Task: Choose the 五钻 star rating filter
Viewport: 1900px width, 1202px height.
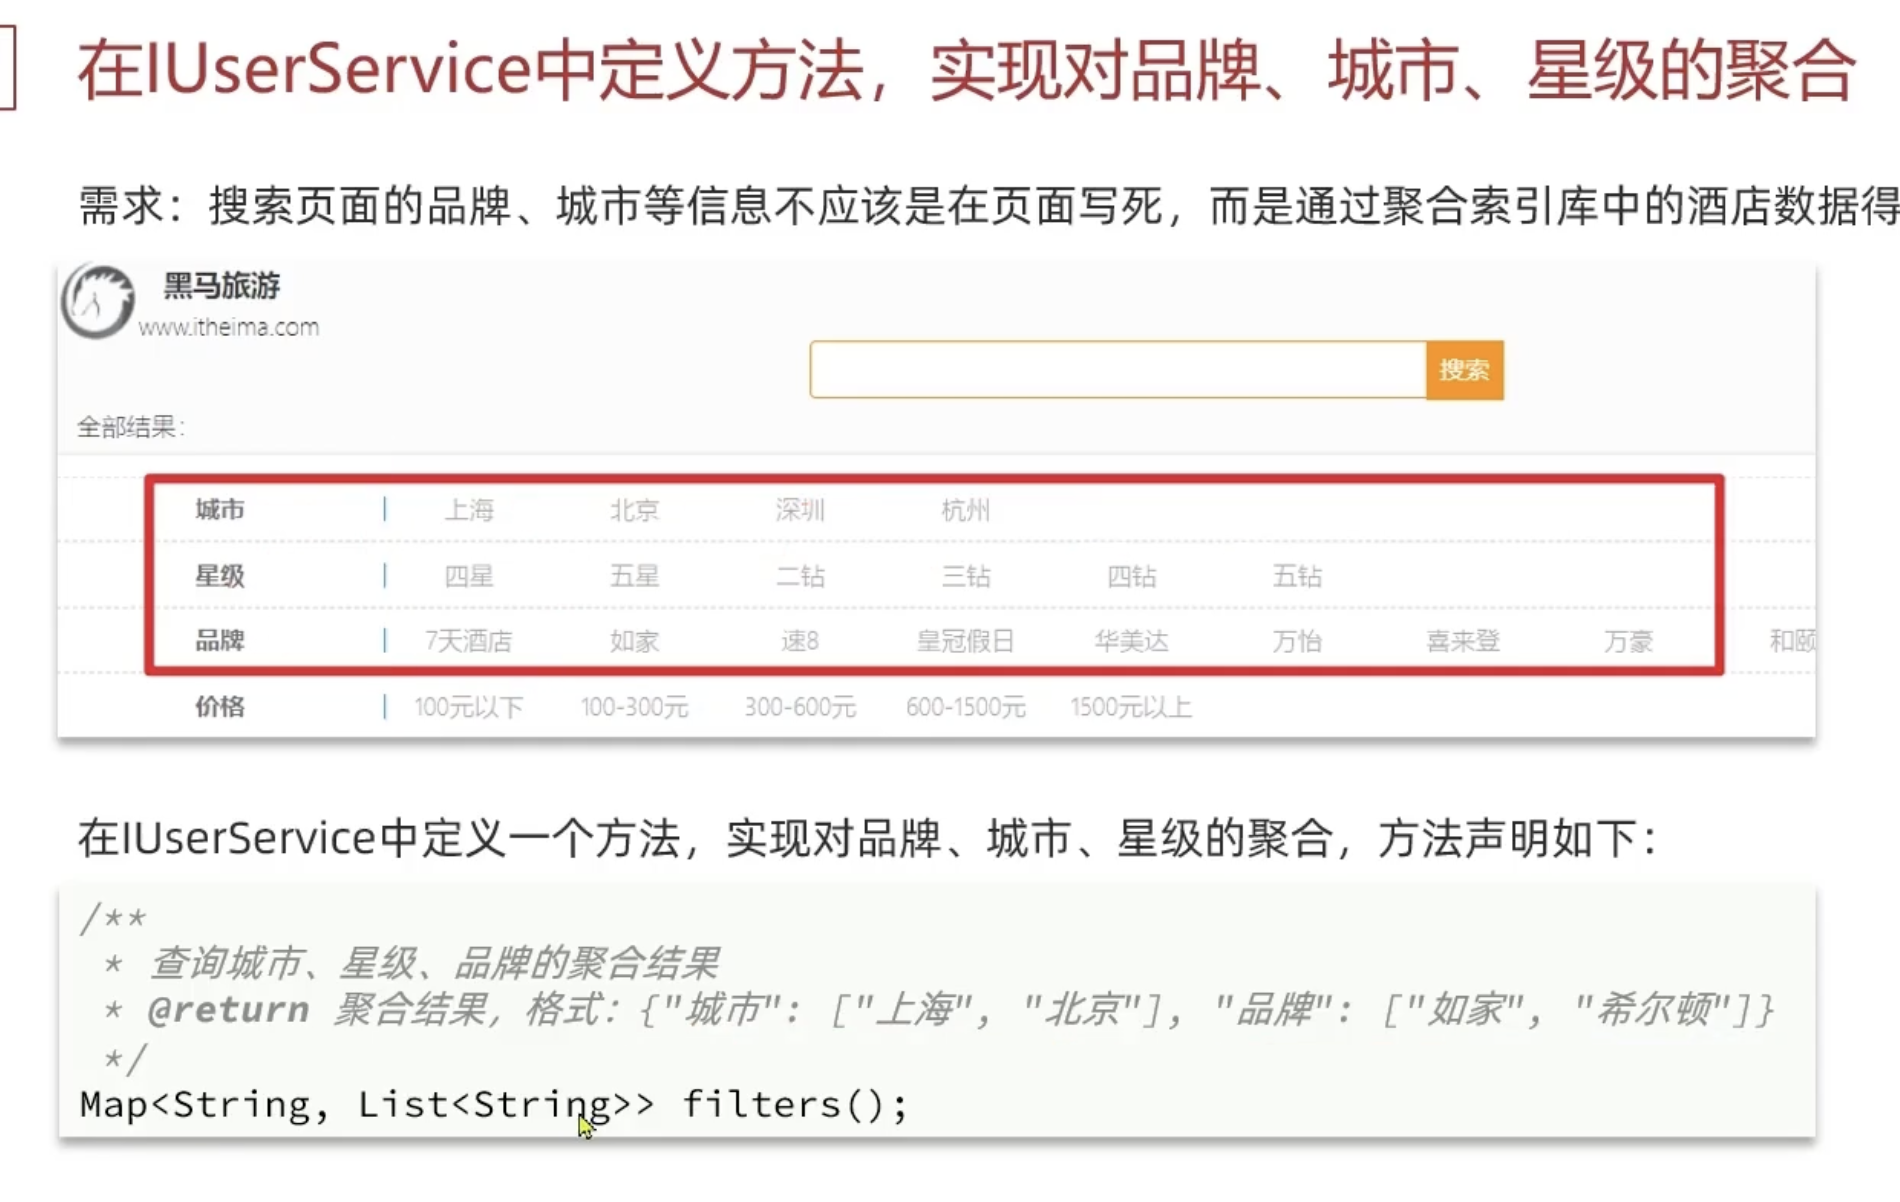Action: pos(1297,576)
